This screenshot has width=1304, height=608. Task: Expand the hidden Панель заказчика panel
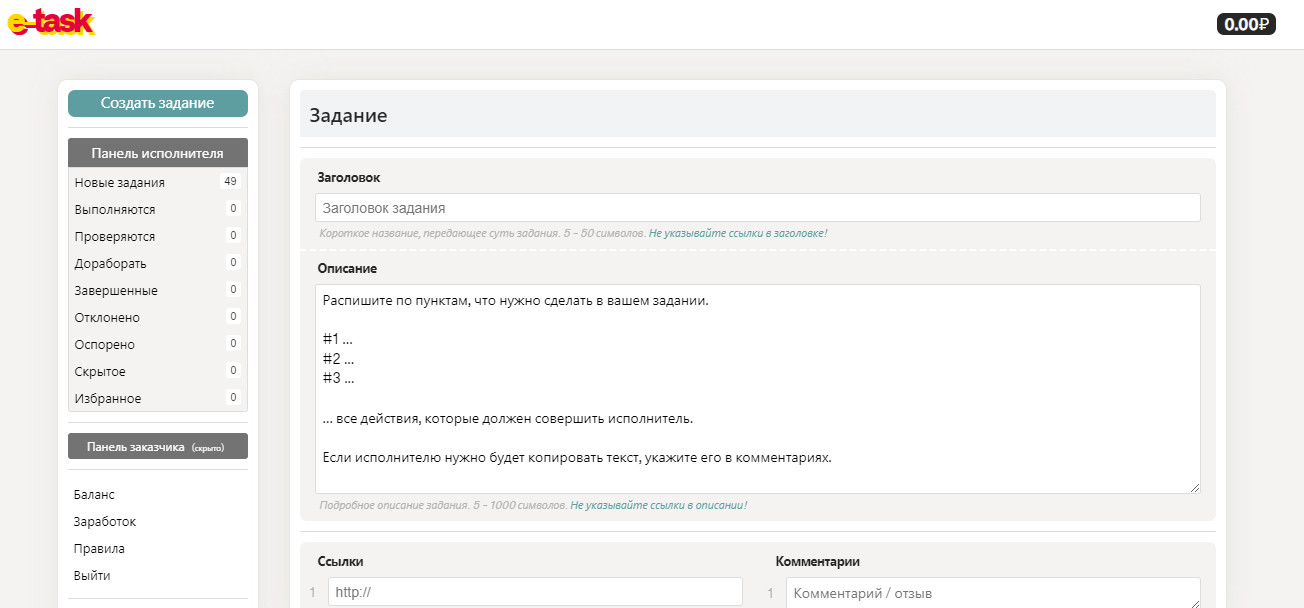point(157,446)
